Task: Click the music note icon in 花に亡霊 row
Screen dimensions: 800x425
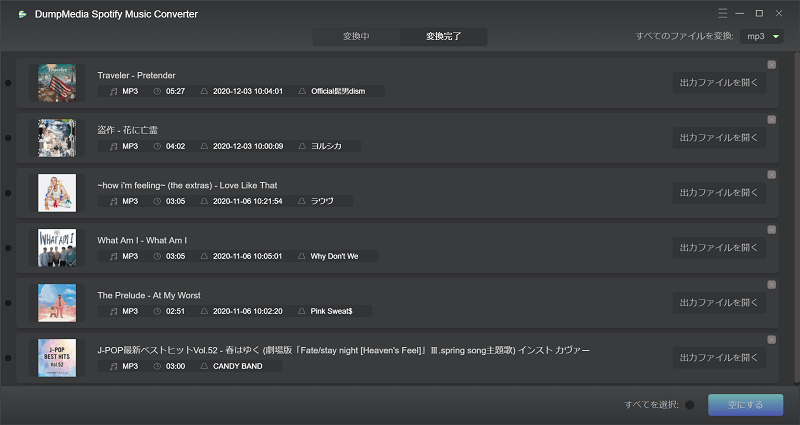Action: pyautogui.click(x=113, y=146)
